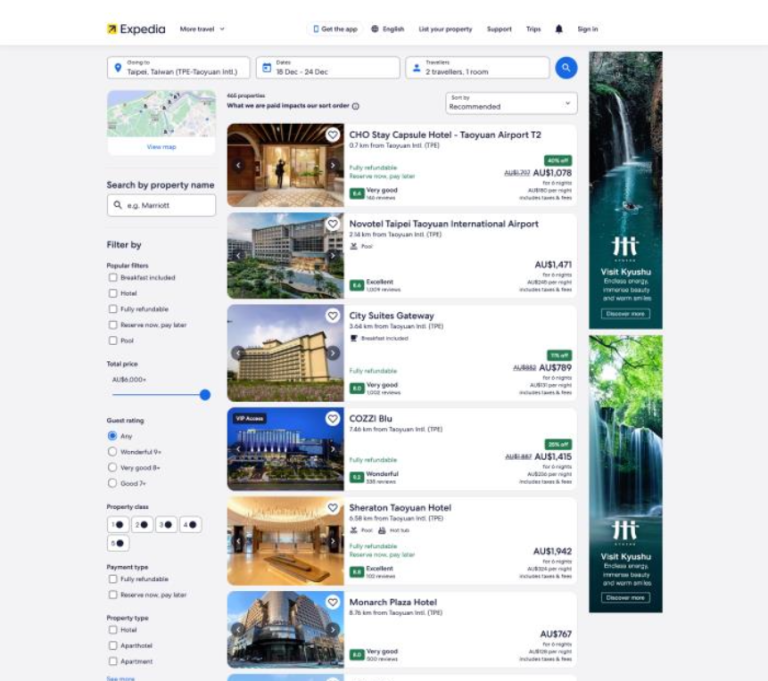Save Novotel Taipei Taoyuan with heart icon
This screenshot has width=768, height=681.
coord(333,224)
